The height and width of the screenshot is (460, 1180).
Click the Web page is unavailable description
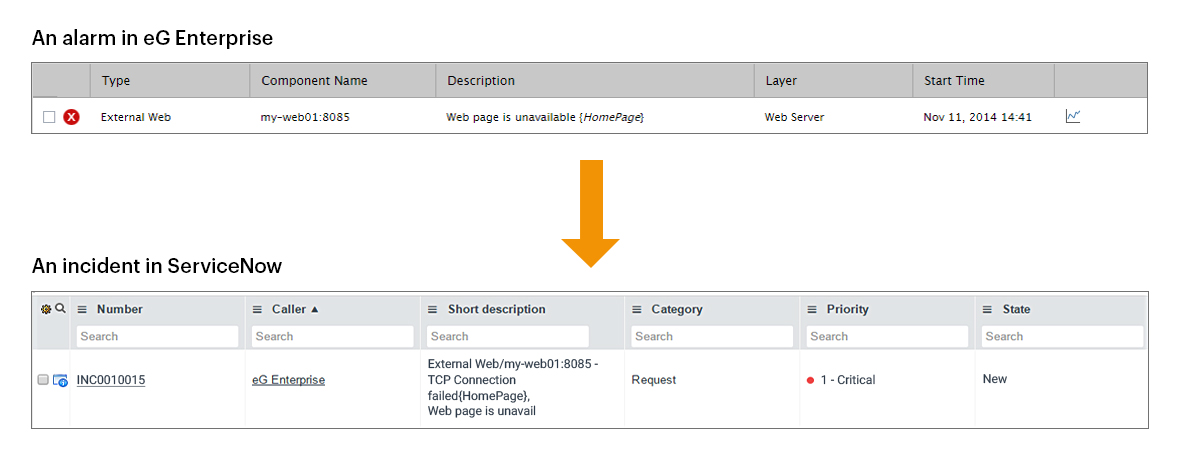[546, 117]
